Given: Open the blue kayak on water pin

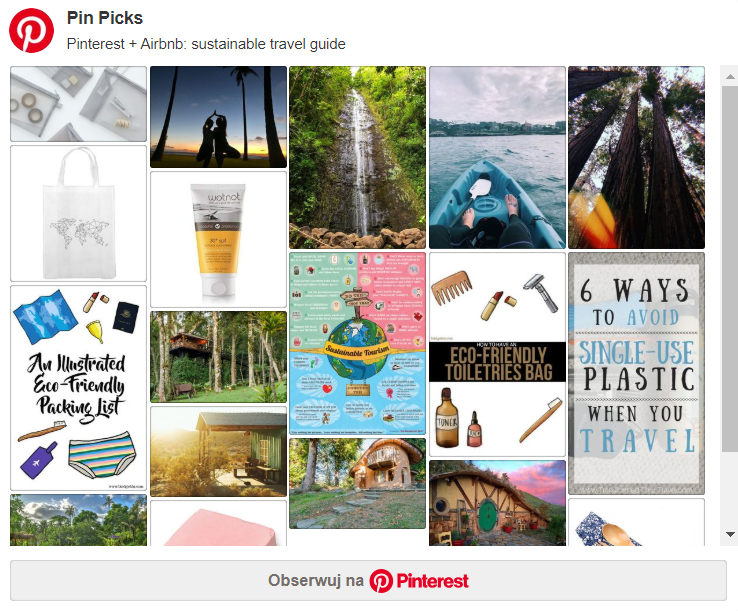Looking at the screenshot, I should [x=497, y=157].
